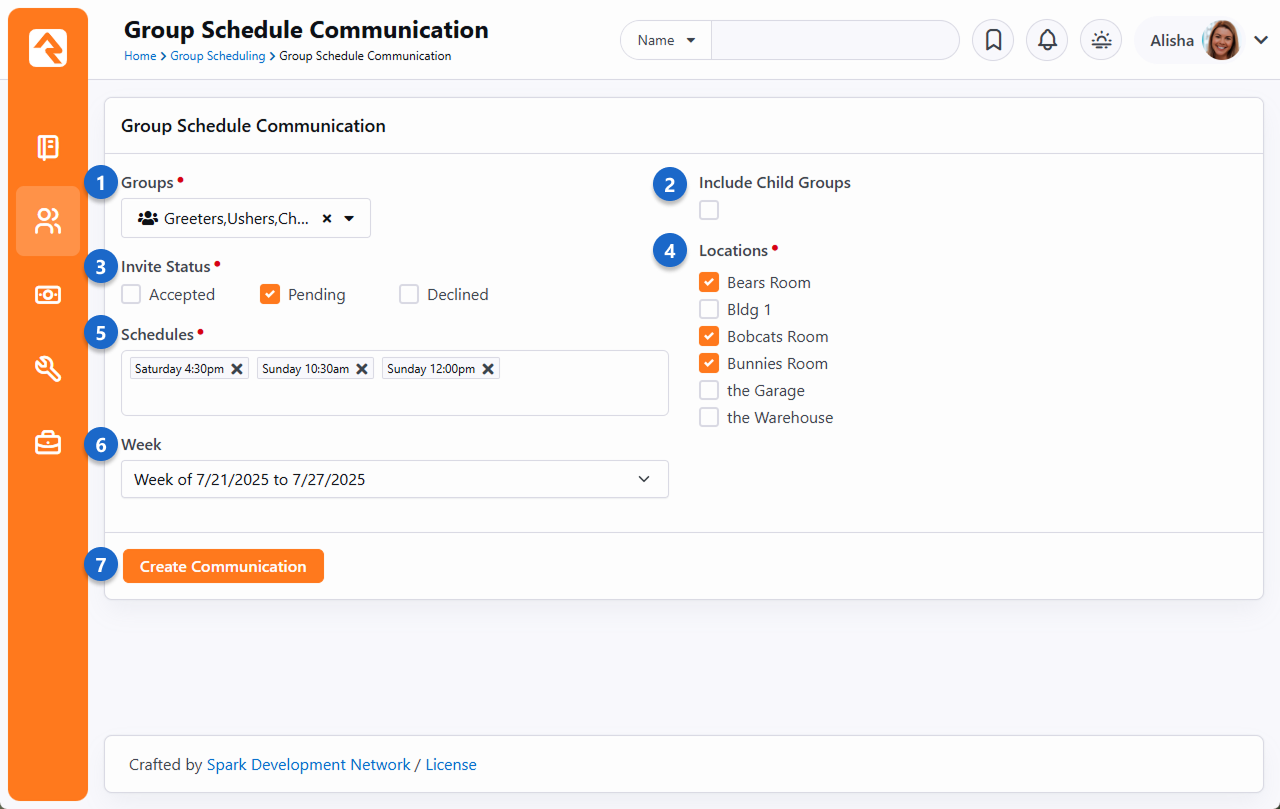1280x809 pixels.
Task: Check the Accepted invite status box
Action: (131, 295)
